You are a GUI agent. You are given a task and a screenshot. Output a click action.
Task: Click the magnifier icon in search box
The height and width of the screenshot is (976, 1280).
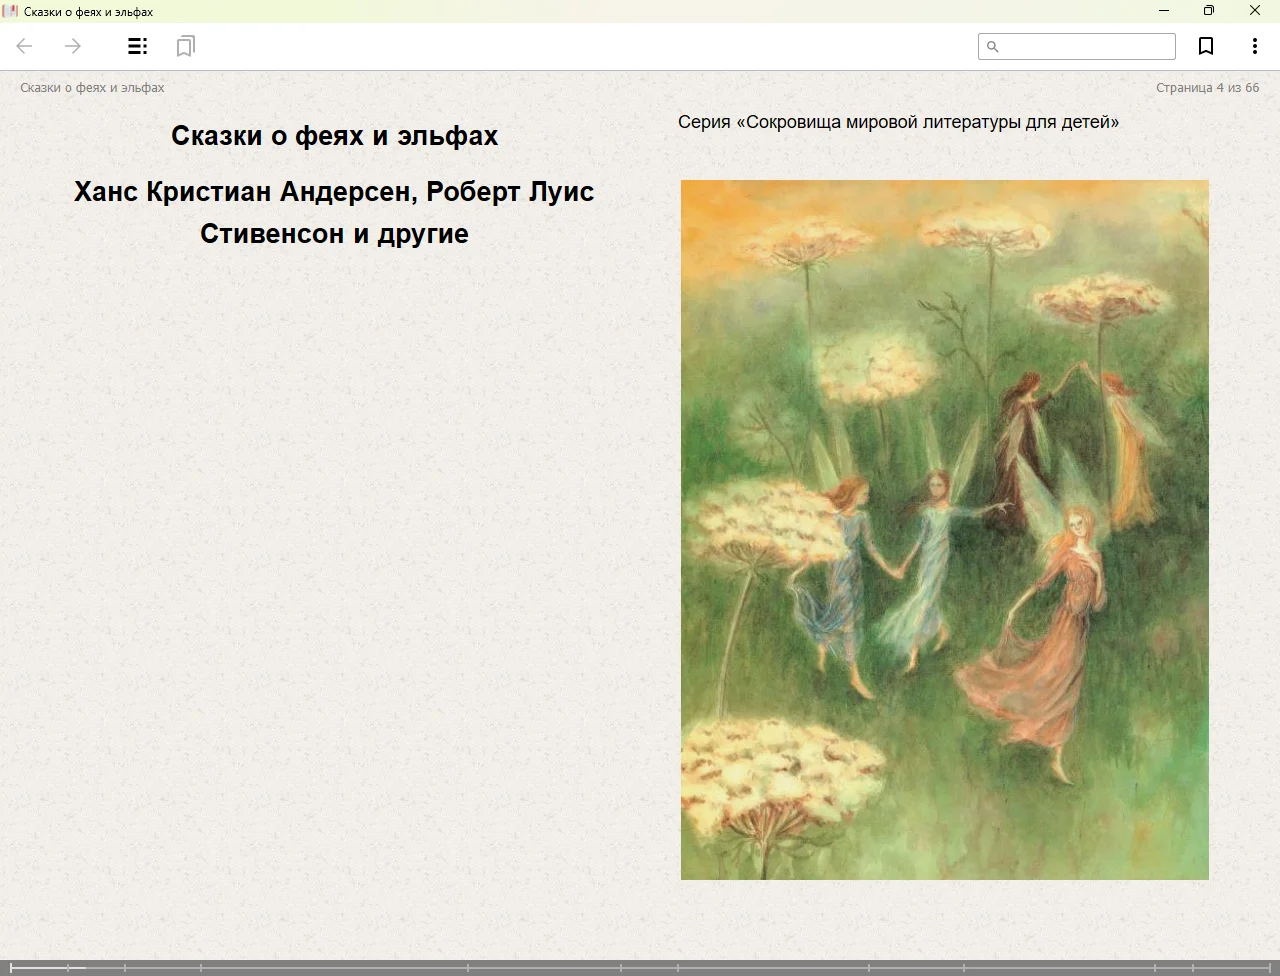(x=992, y=47)
